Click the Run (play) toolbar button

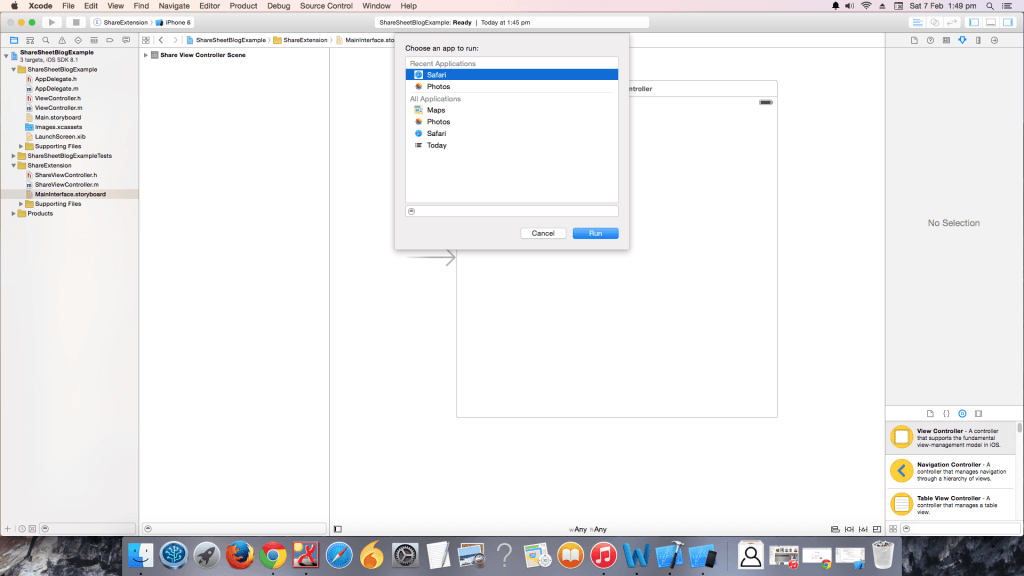coord(52,22)
